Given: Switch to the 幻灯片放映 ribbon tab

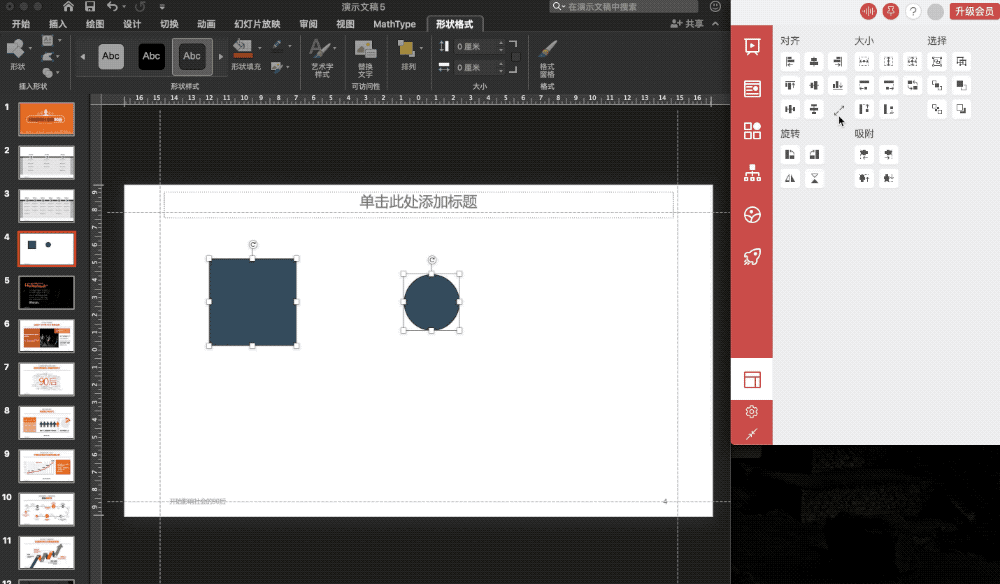Looking at the screenshot, I should [257, 24].
